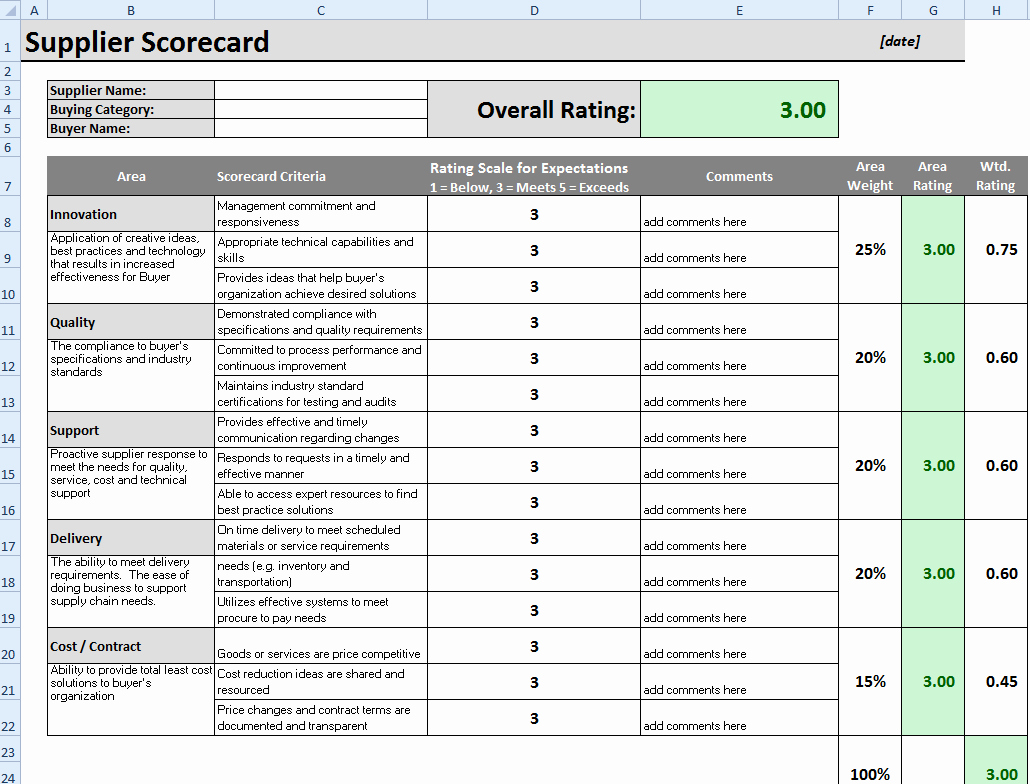Click the 0.45 weighted rating cell

click(996, 682)
